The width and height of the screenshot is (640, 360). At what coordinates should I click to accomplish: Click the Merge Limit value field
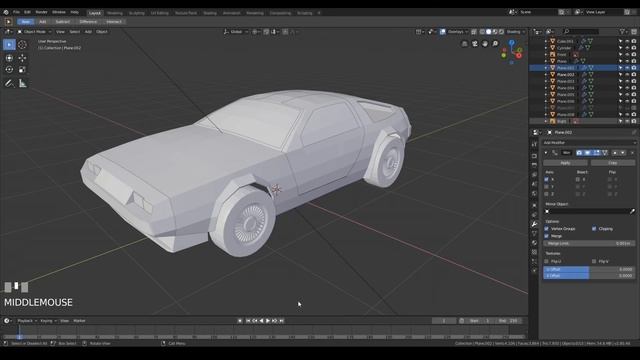589,243
